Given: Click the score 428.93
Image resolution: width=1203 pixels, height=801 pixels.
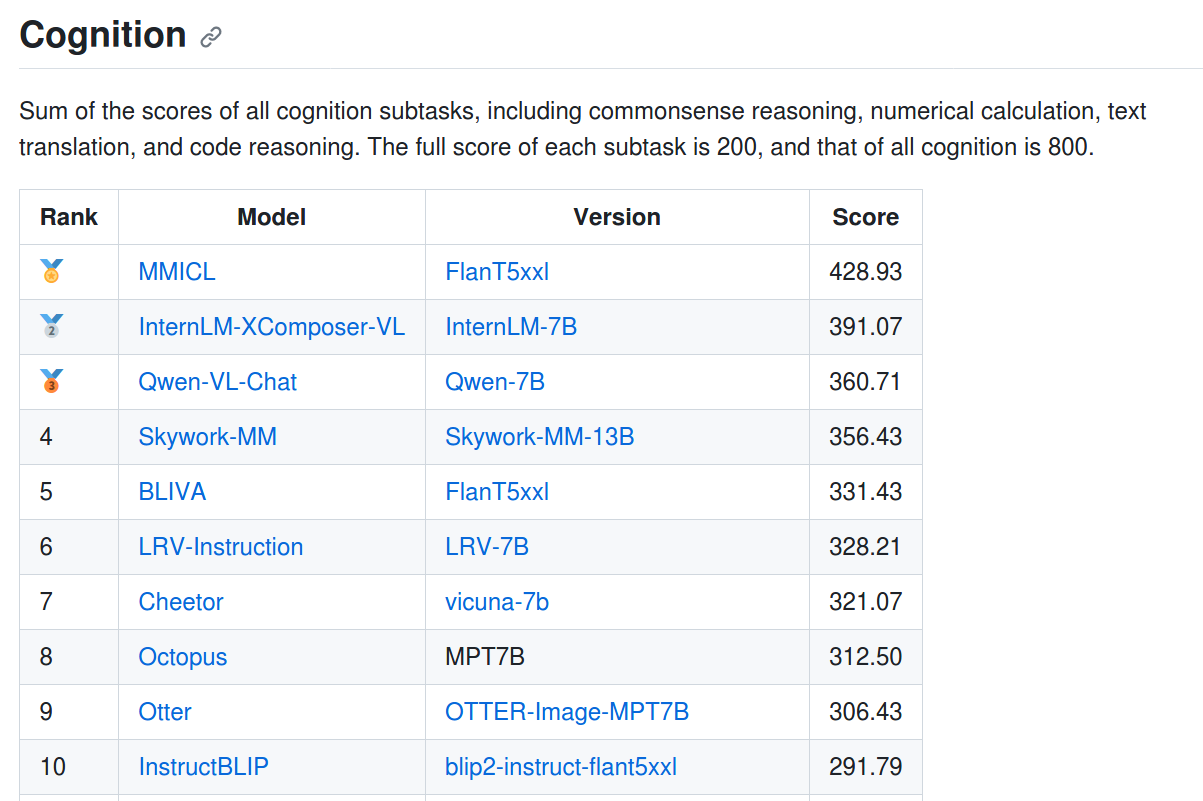Looking at the screenshot, I should pos(866,272).
